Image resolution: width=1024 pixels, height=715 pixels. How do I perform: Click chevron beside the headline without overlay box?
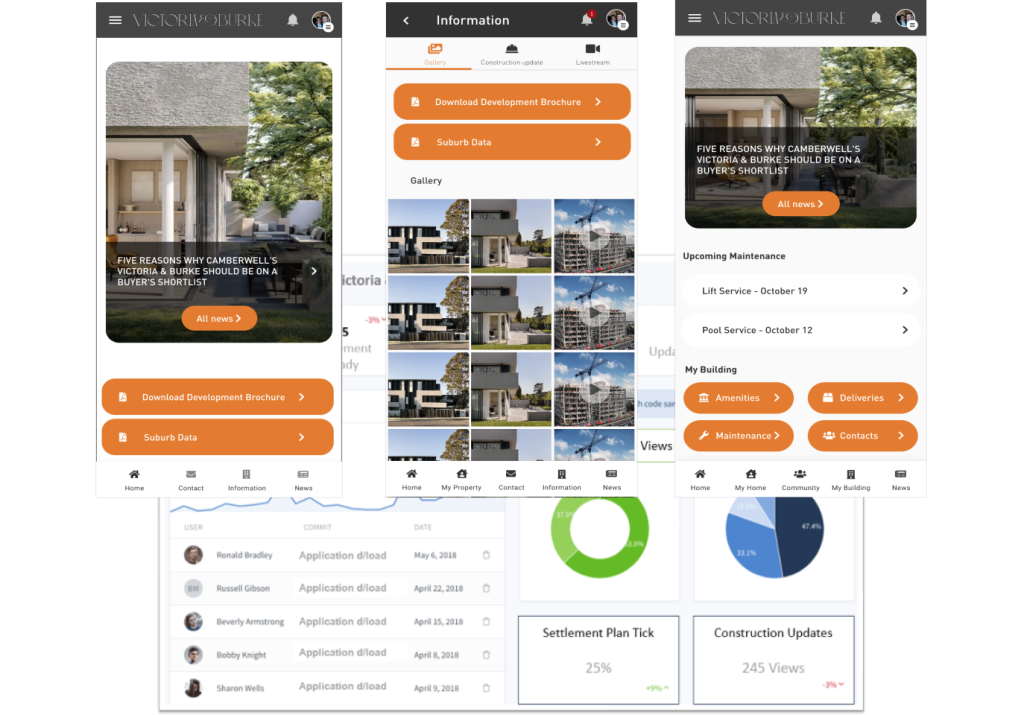314,271
